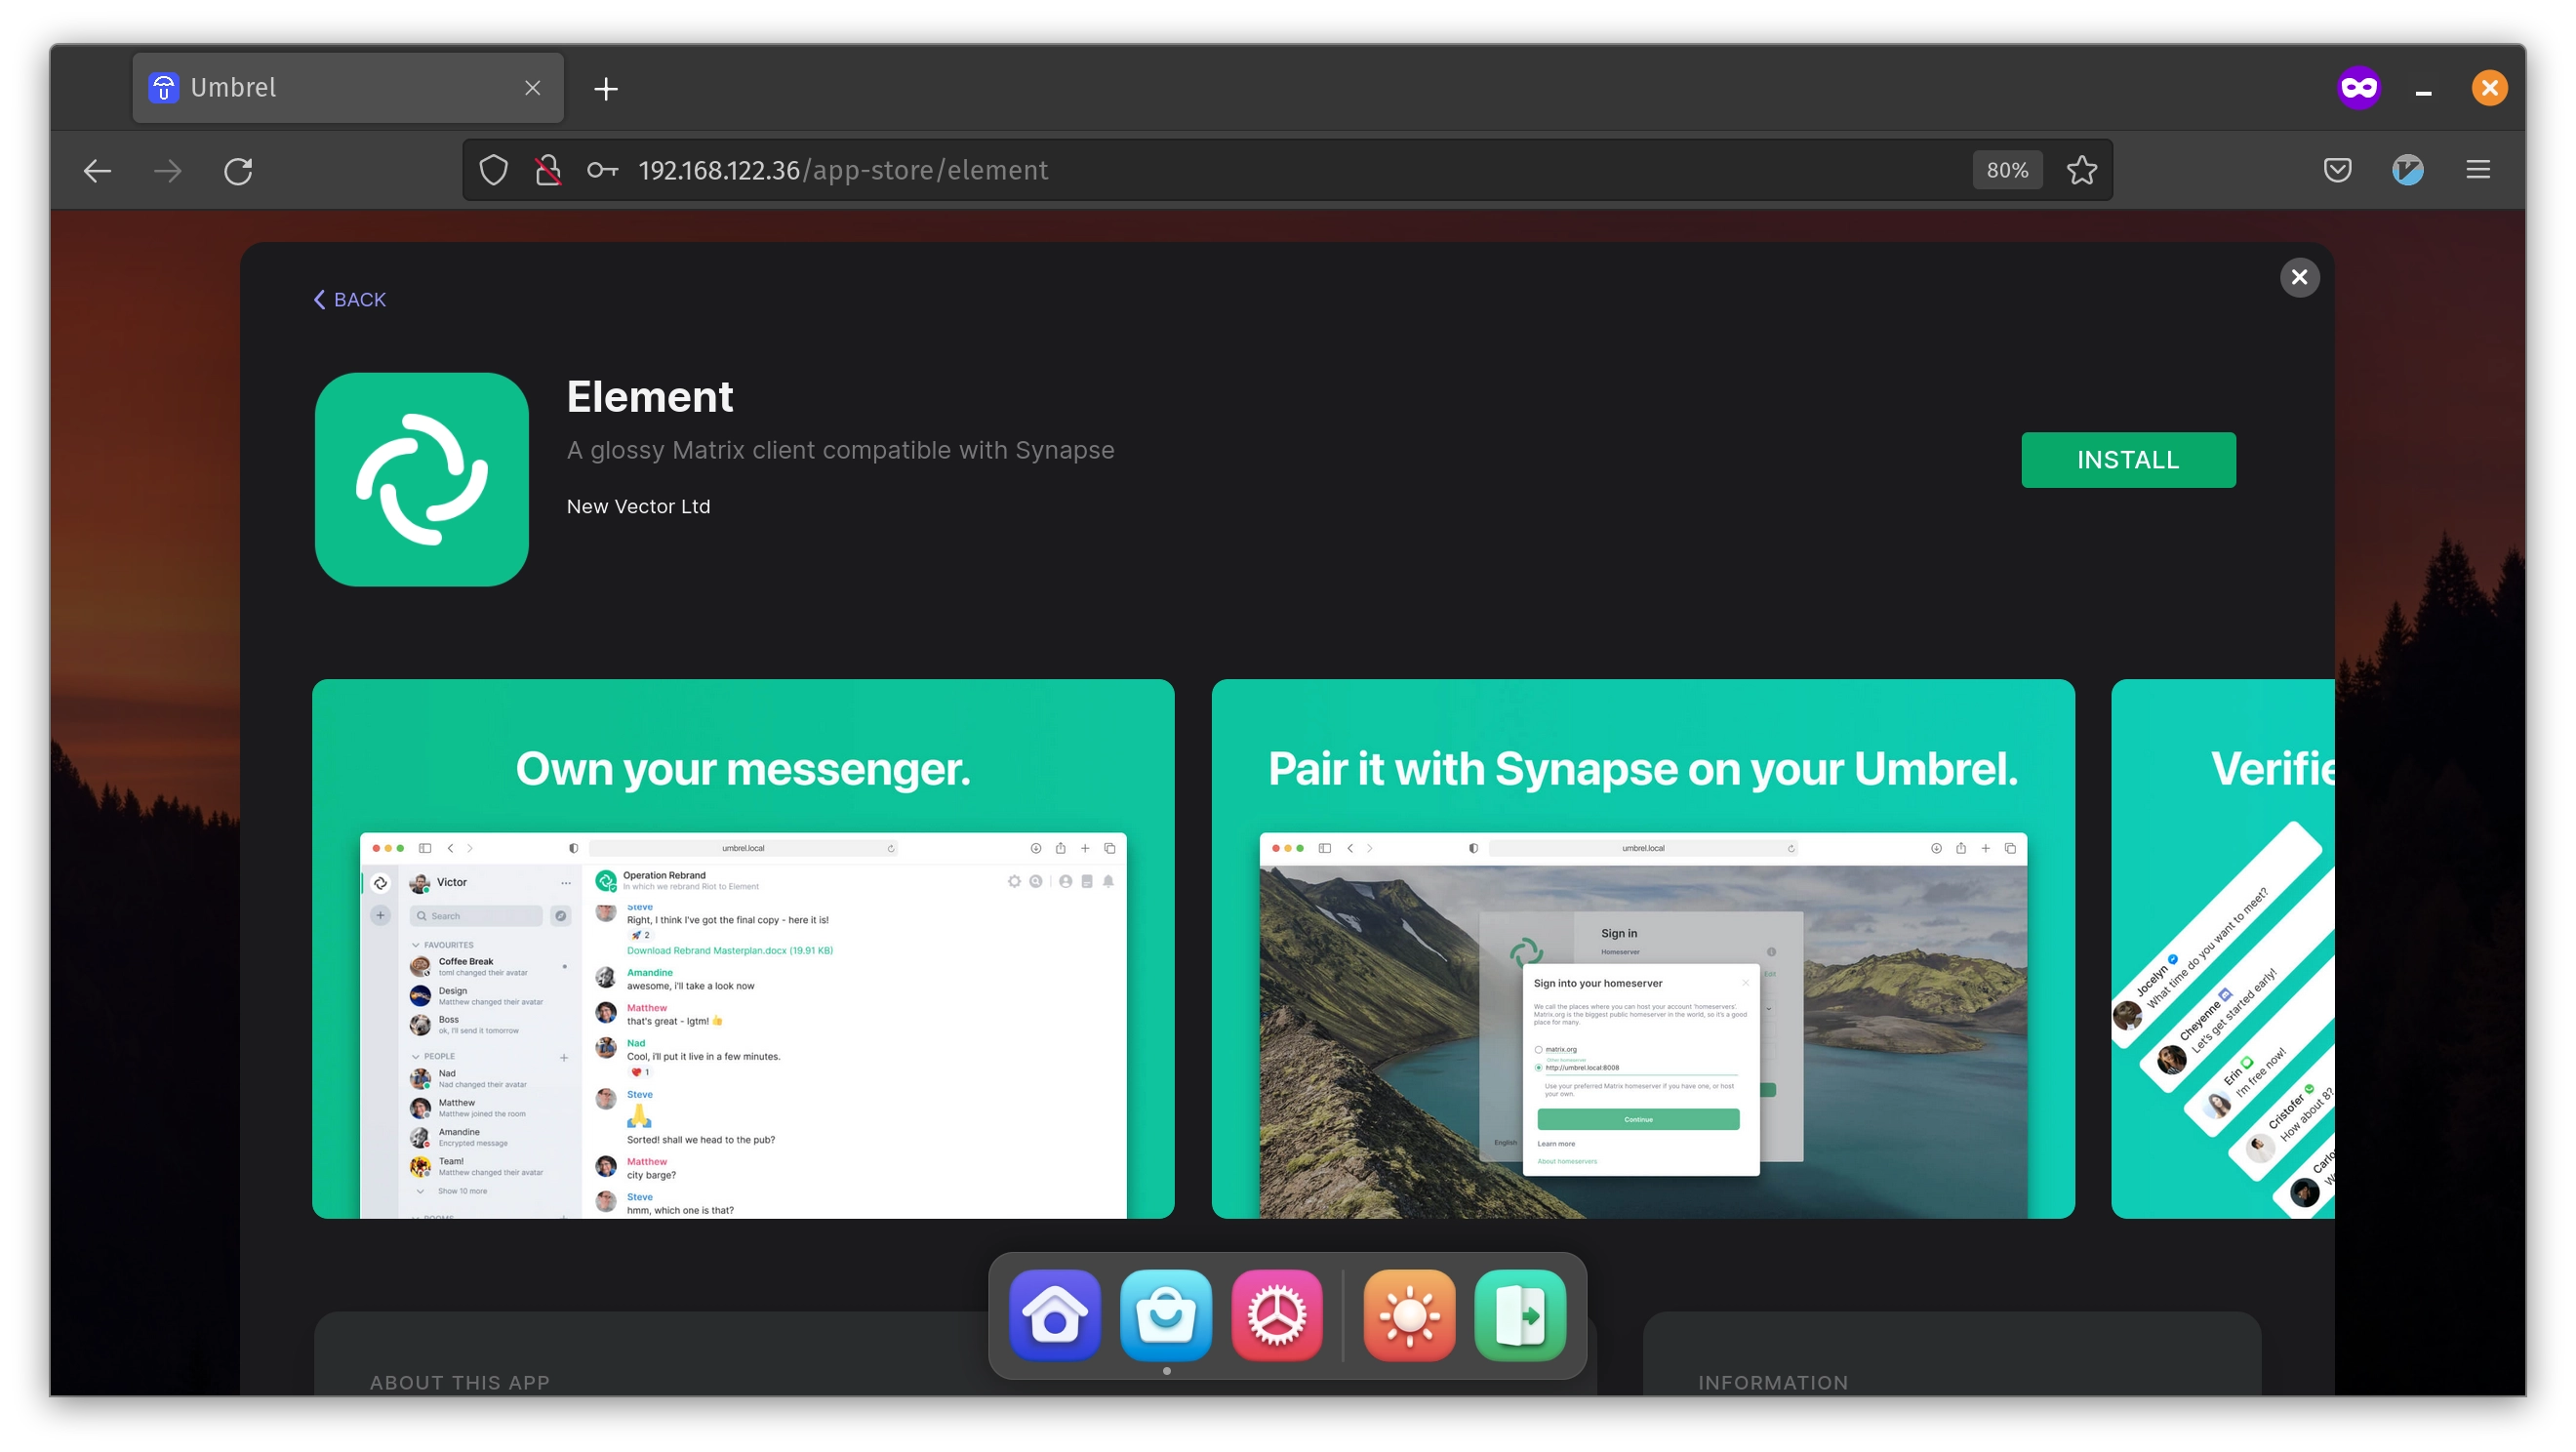Go back via the BACK link
The image size is (2576, 1452).
[x=349, y=300]
